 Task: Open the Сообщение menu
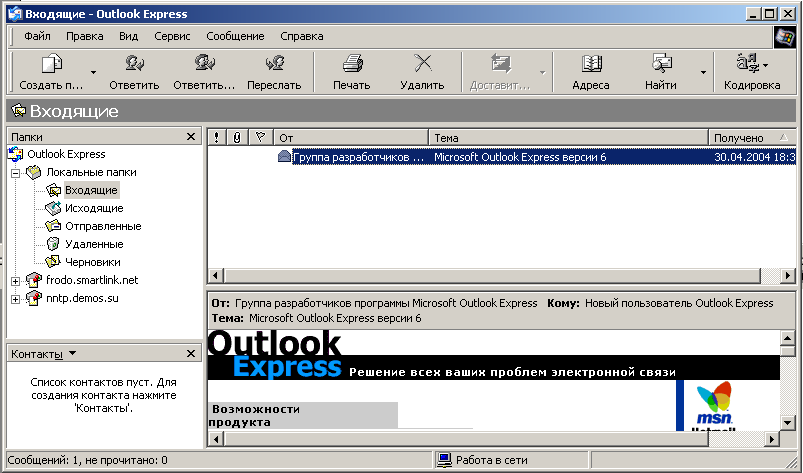[x=235, y=36]
